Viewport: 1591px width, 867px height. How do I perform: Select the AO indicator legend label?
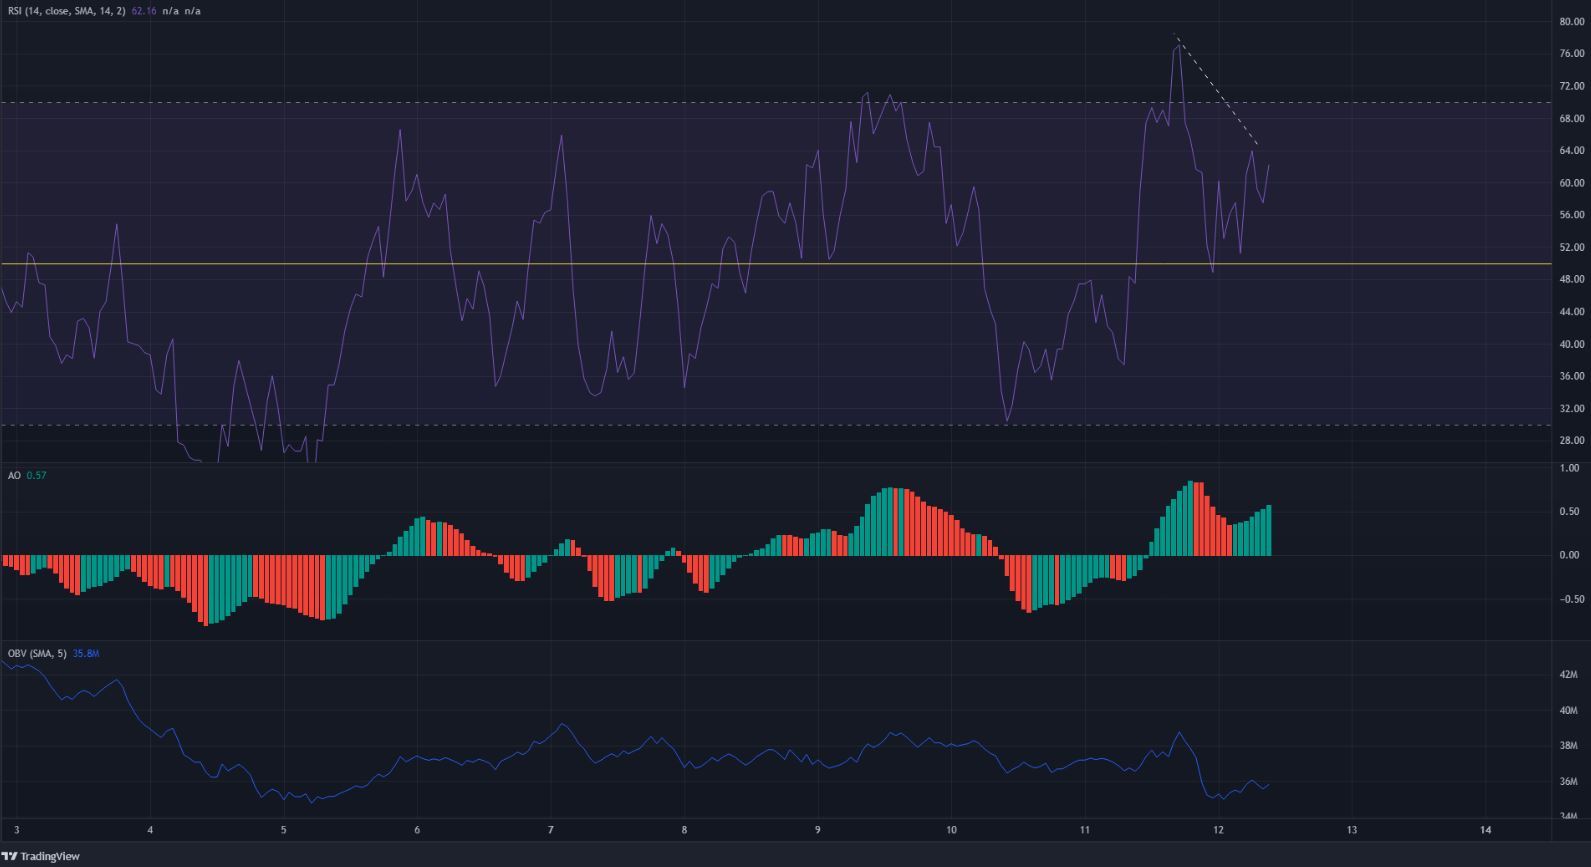coord(14,476)
